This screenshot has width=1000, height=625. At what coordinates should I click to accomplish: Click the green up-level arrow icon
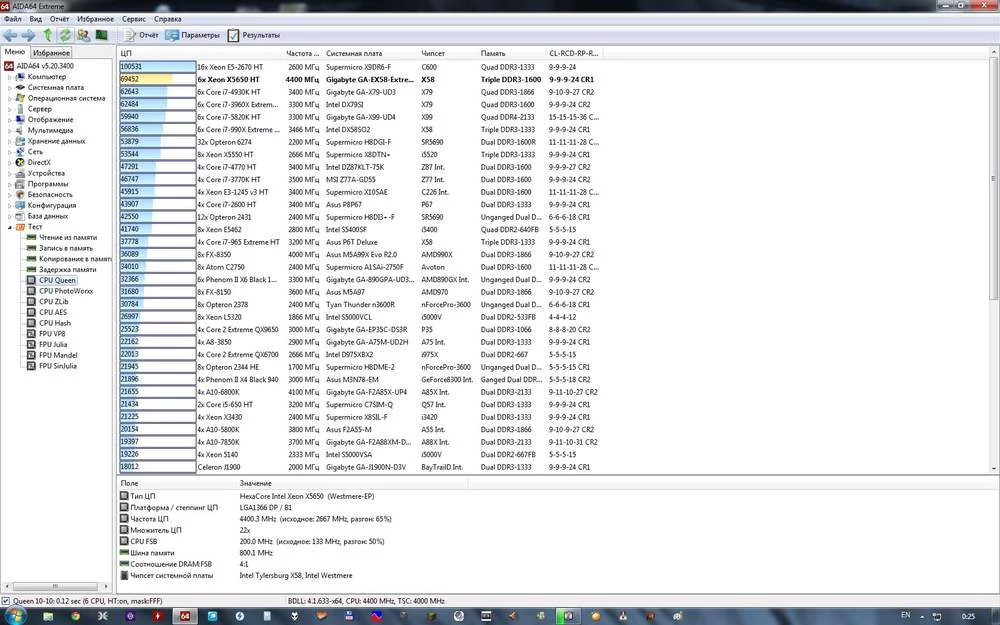click(x=48, y=35)
